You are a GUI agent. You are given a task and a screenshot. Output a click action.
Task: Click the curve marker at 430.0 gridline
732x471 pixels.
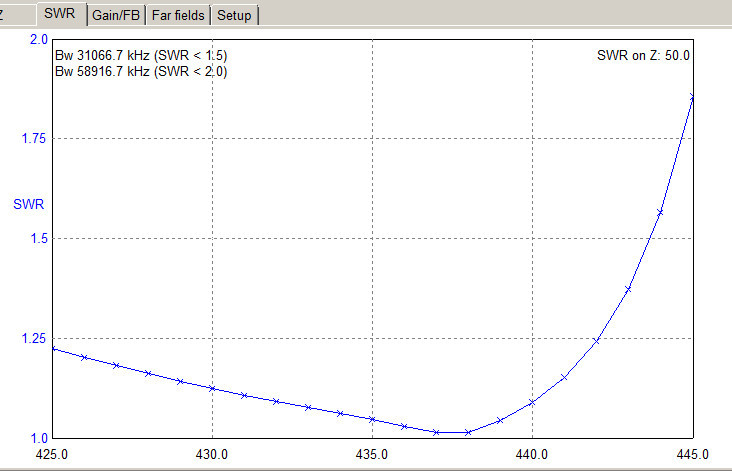212,388
